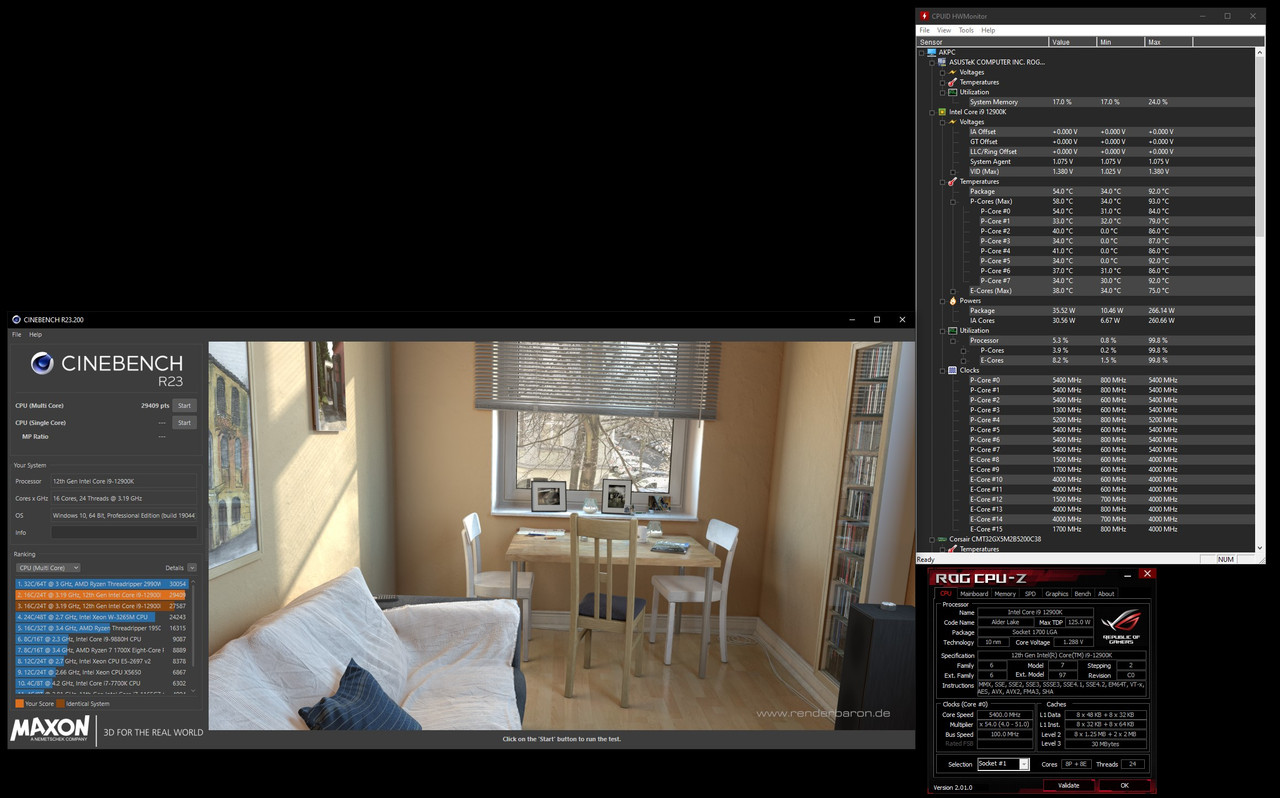Collapse the ASUSTeK COMPUTER INC. ROG node

[932, 62]
